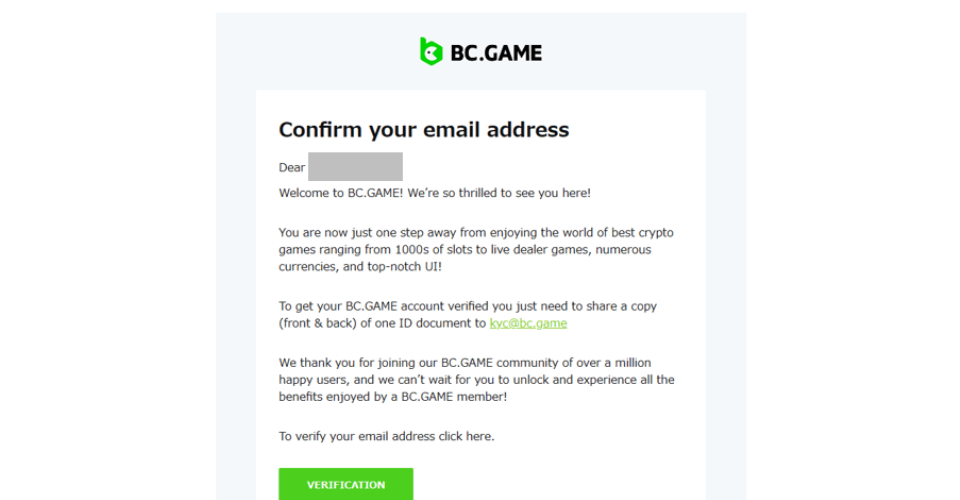The height and width of the screenshot is (500, 960).
Task: Click the green VERIFICATION button
Action: [x=346, y=484]
